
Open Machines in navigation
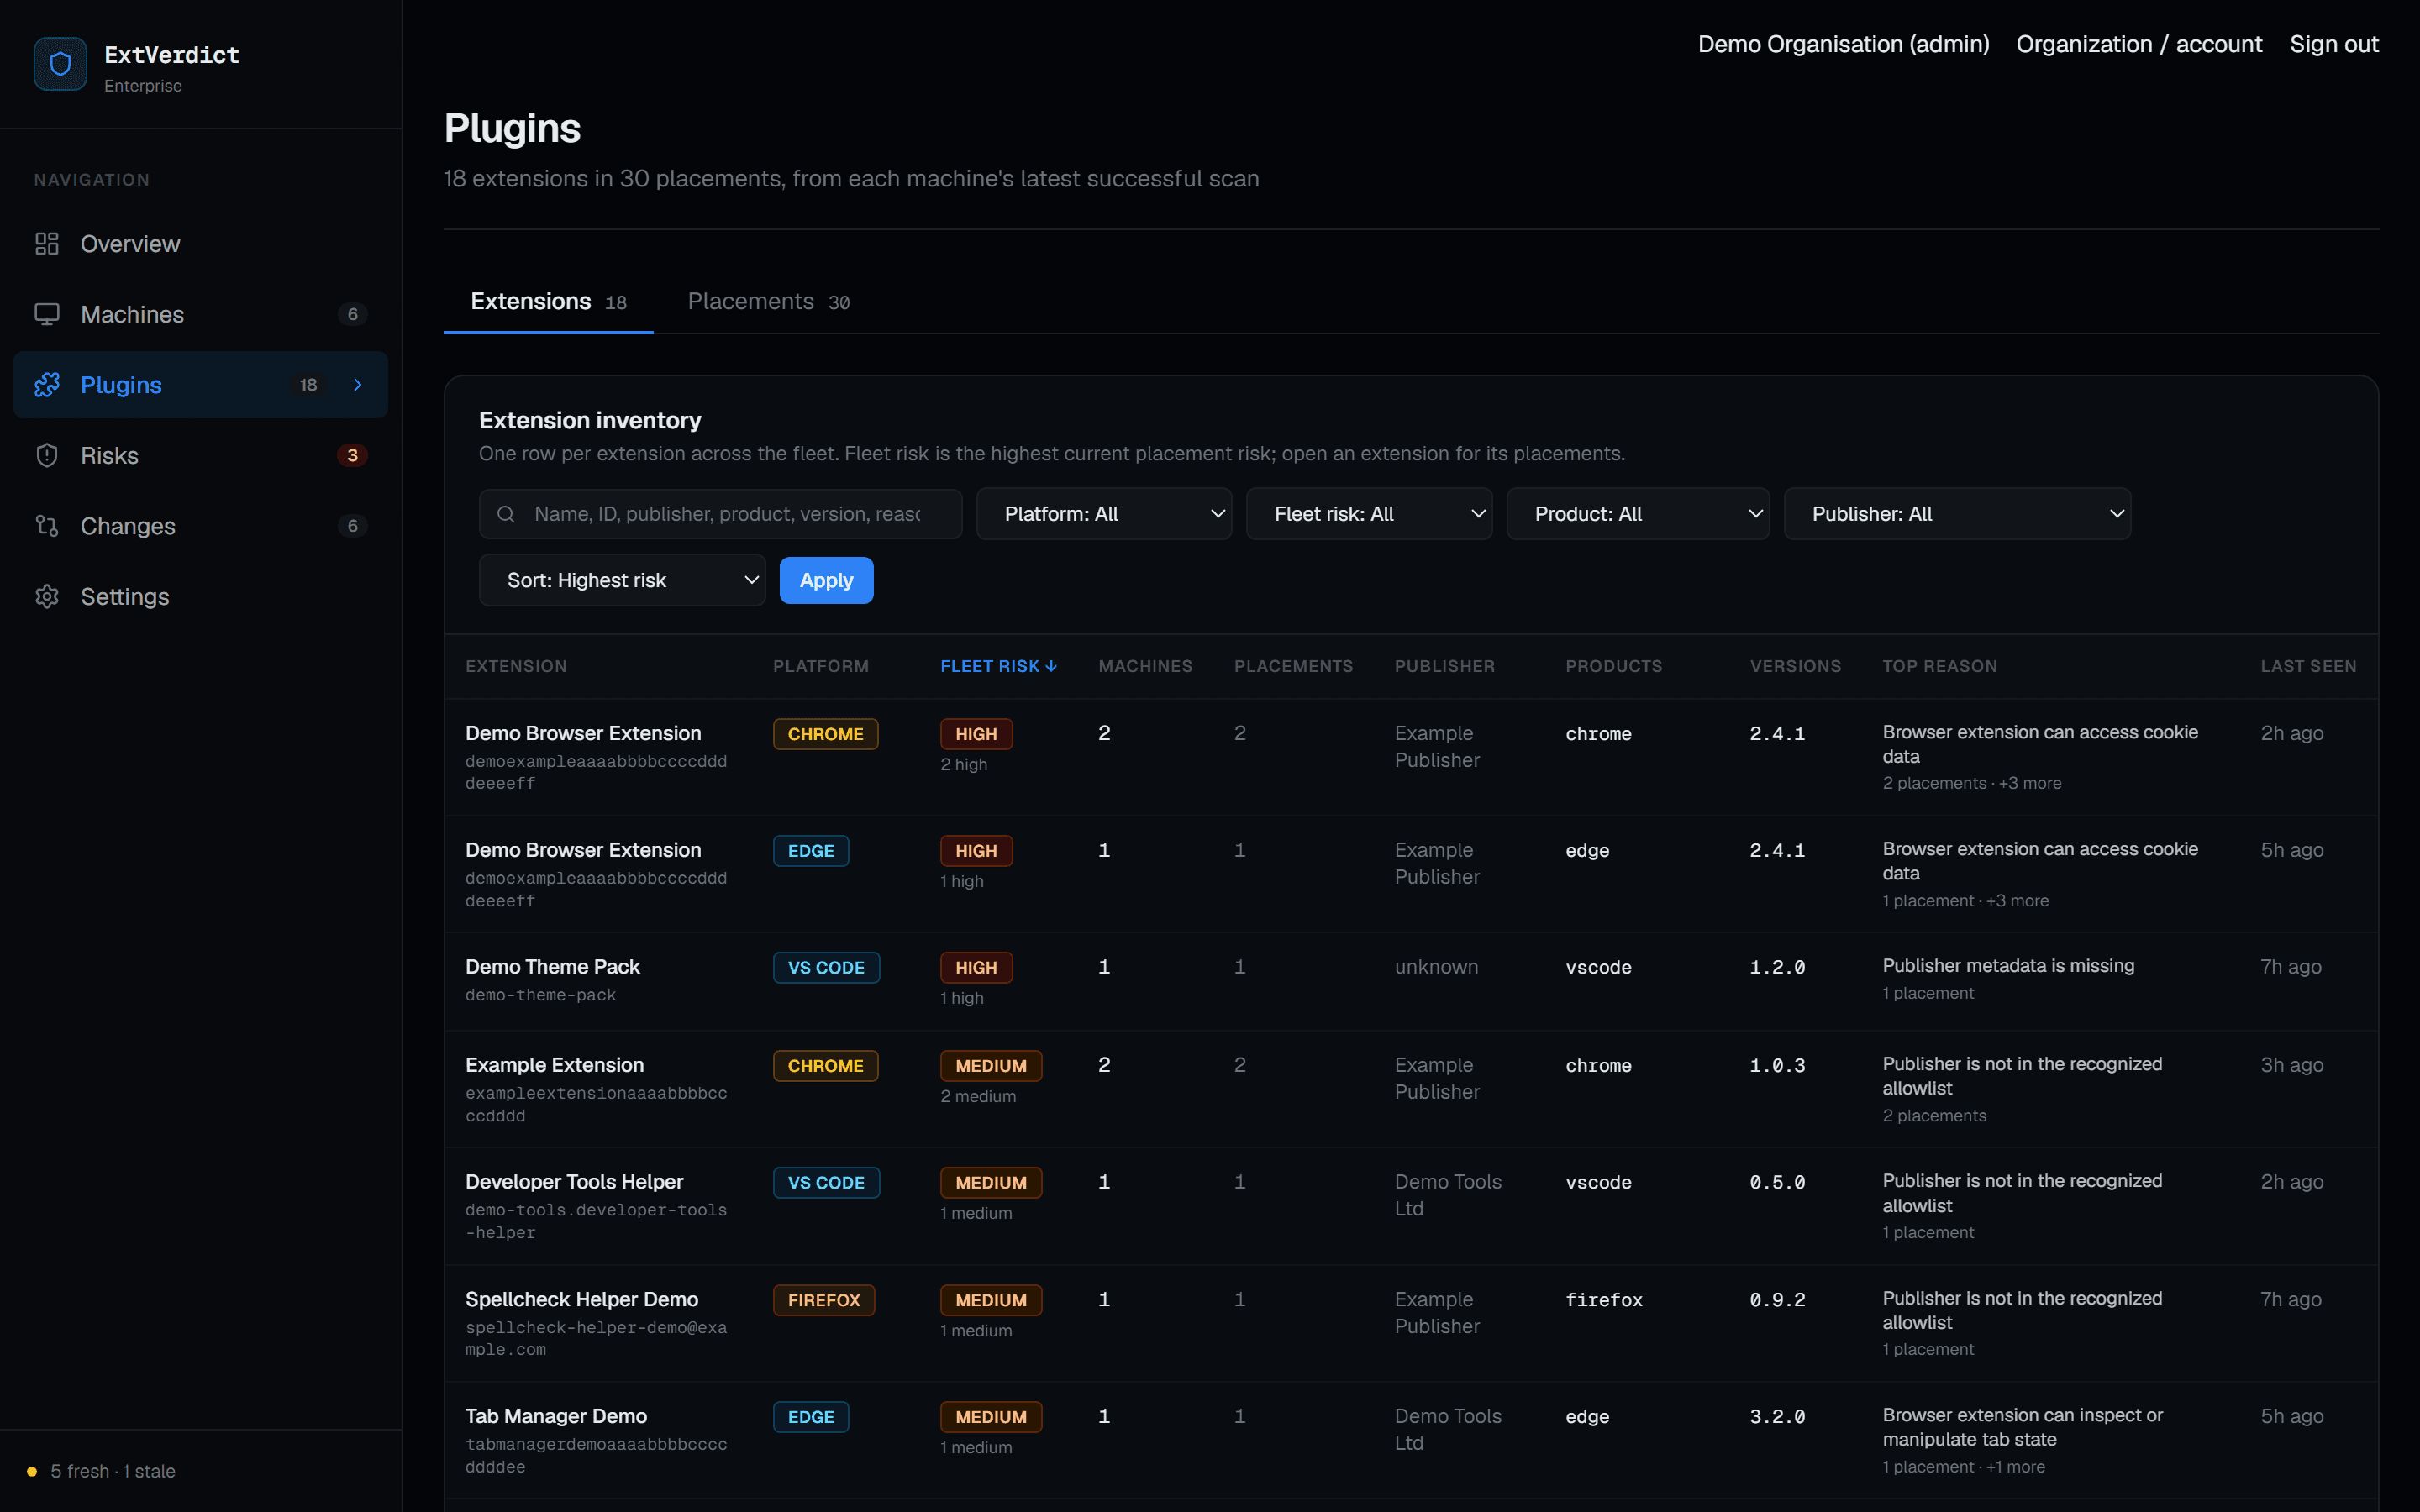point(201,314)
